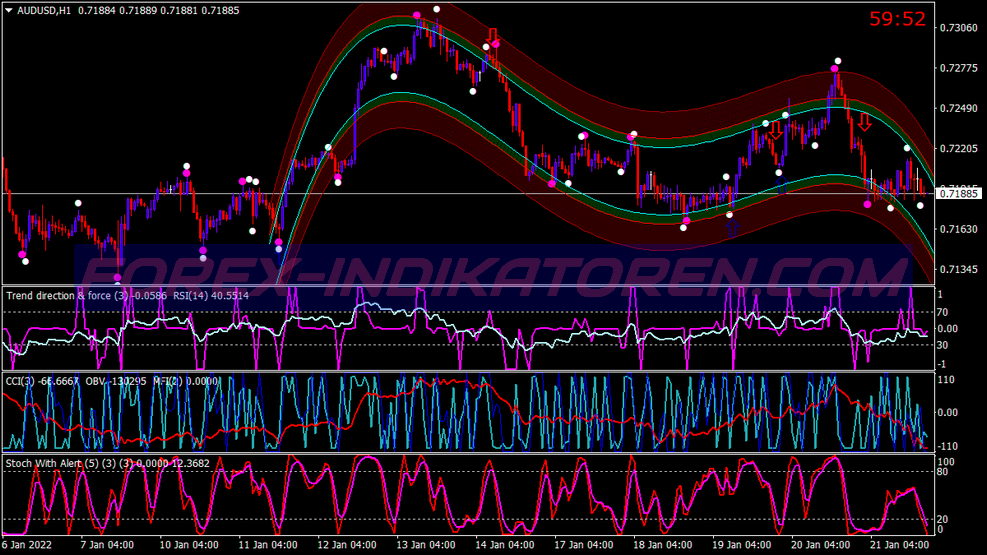
Task: Click the red 59:52 candle countdown timer
Action: [x=897, y=19]
